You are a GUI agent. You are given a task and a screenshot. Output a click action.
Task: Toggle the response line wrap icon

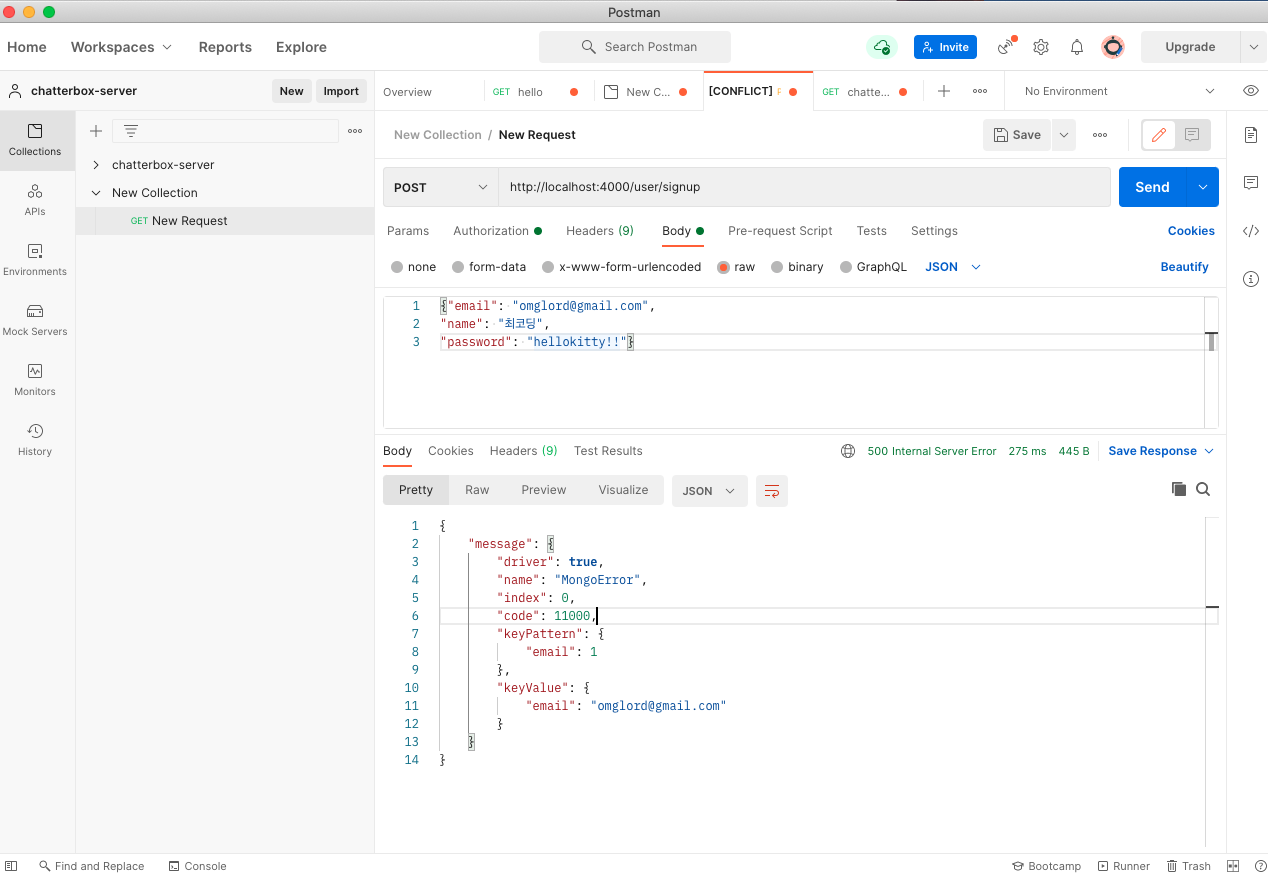click(772, 491)
